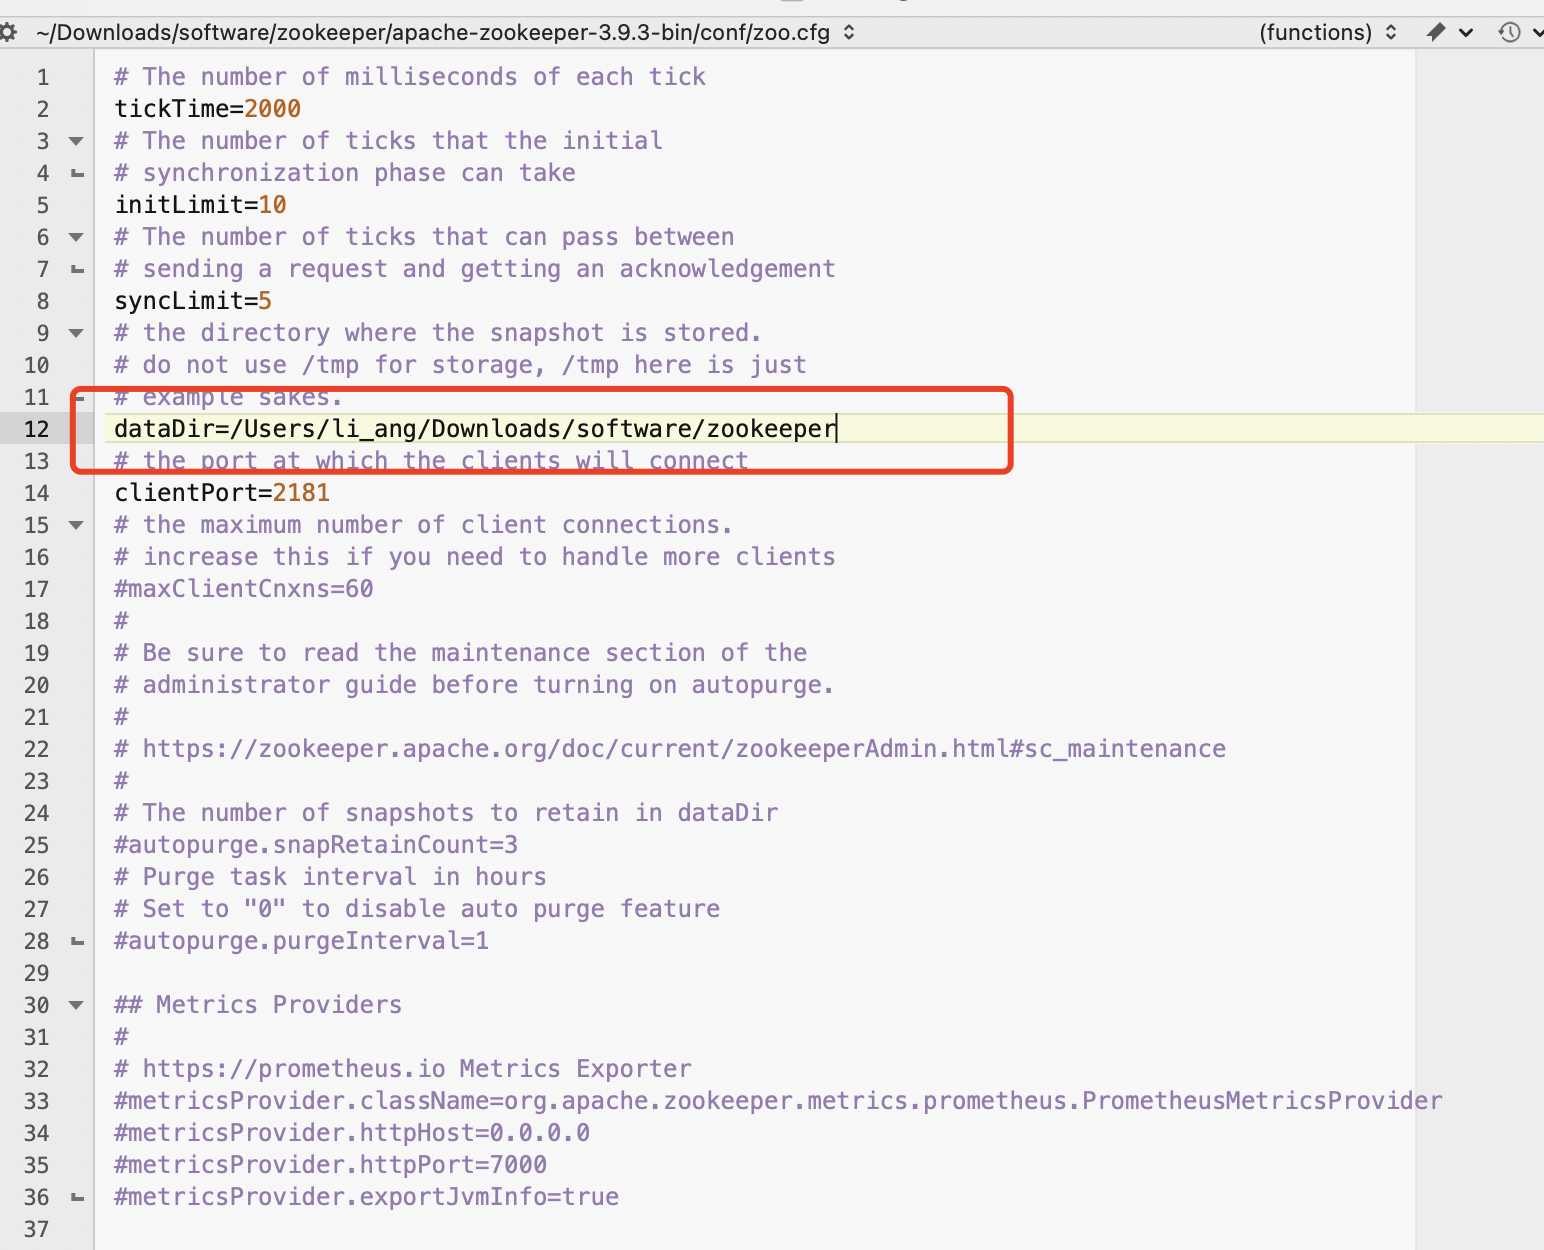Click the #metricsProvider.httpHost=0.0.0.0 line

point(352,1133)
